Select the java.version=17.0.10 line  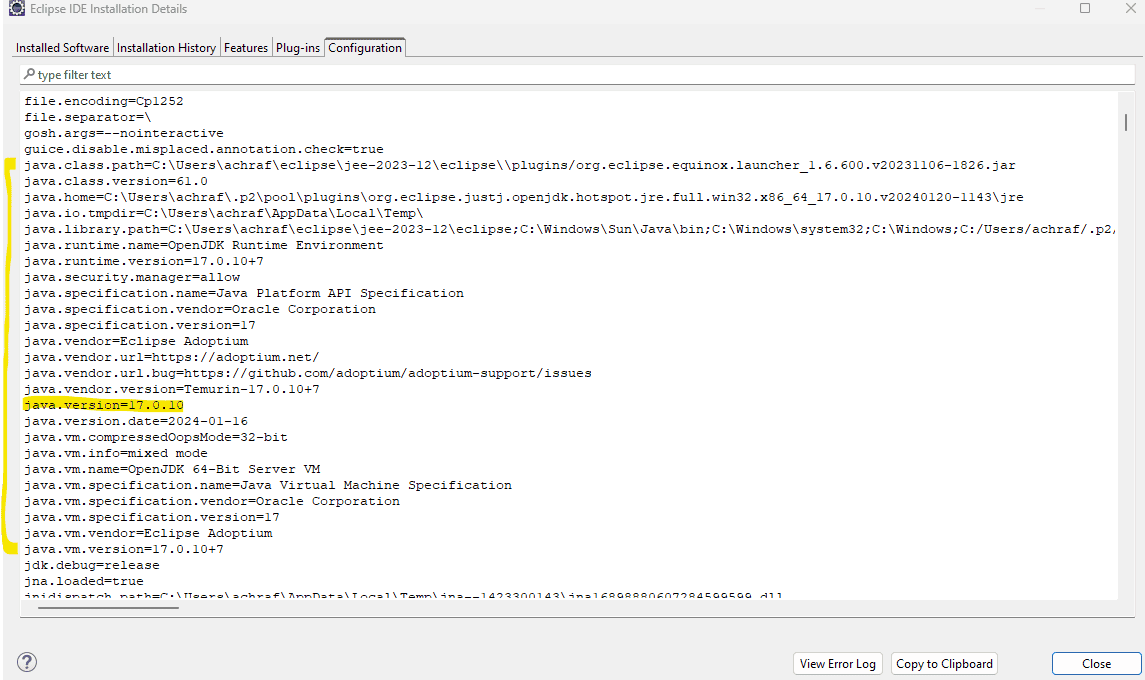(104, 405)
